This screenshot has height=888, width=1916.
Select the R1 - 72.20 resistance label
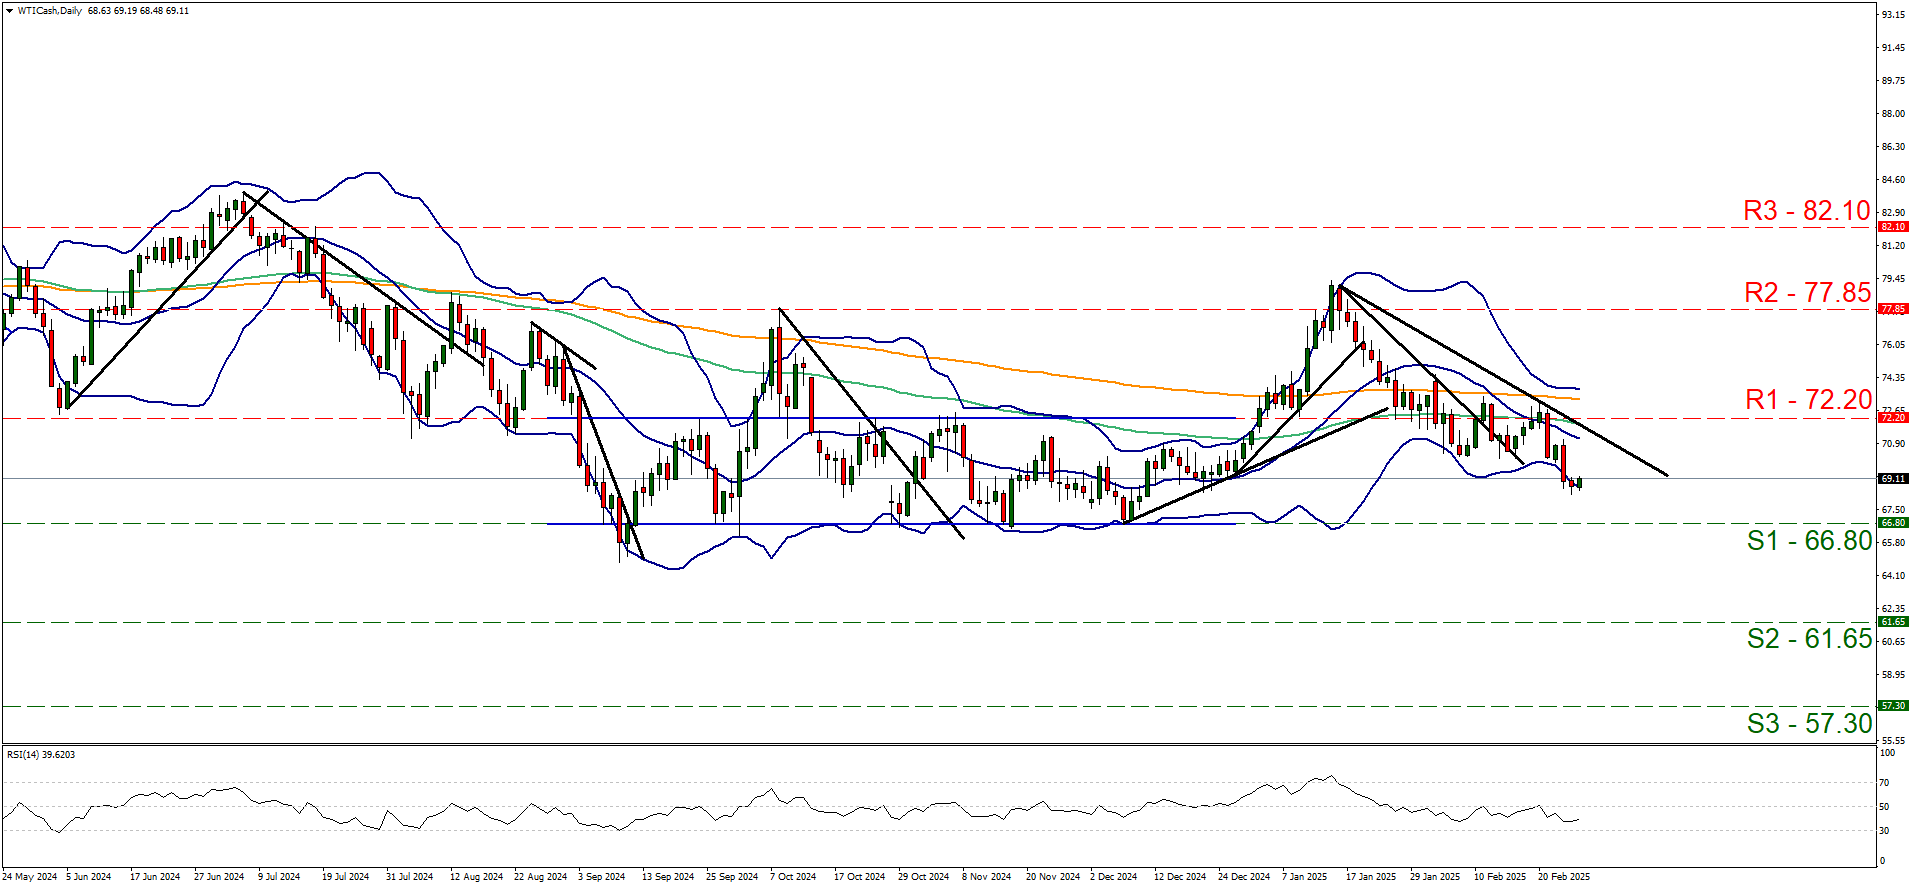click(x=1807, y=400)
